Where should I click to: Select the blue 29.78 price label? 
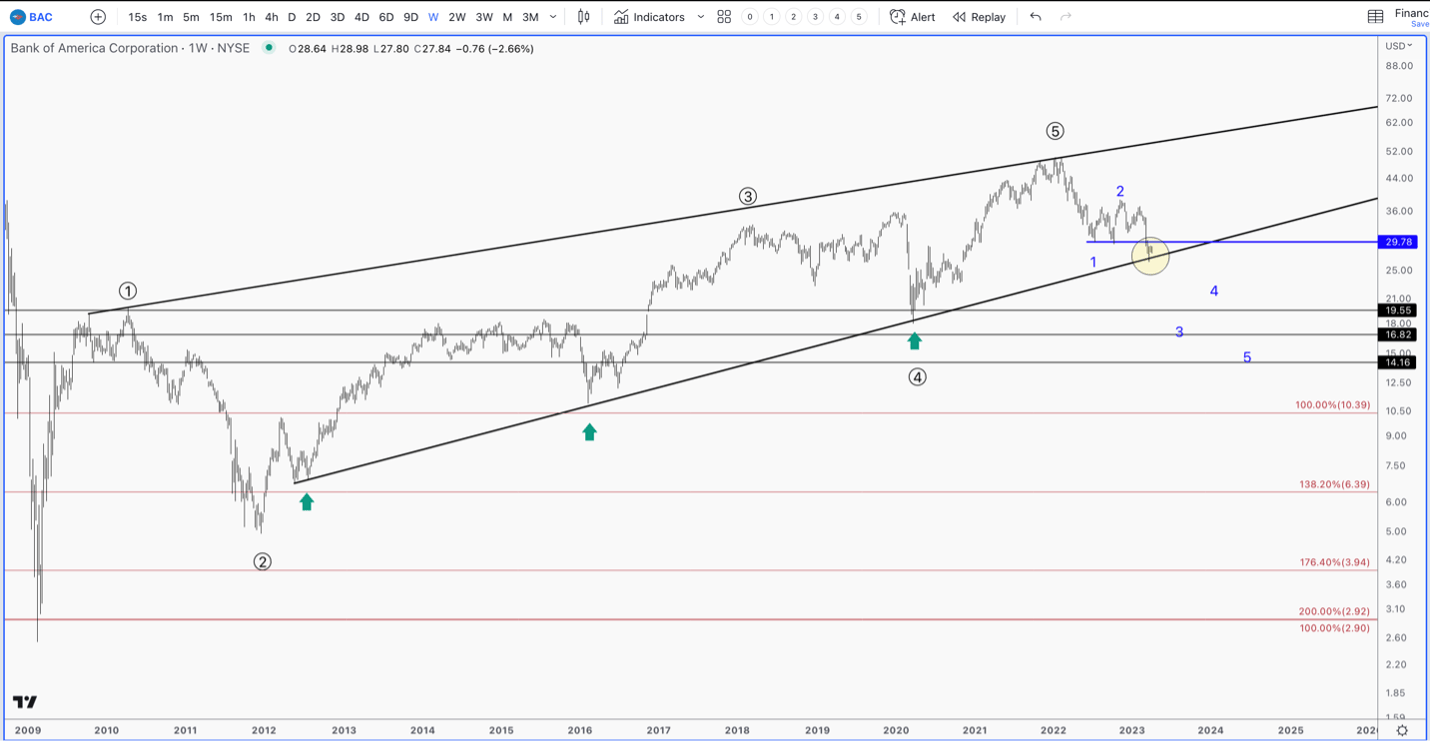pos(1399,242)
